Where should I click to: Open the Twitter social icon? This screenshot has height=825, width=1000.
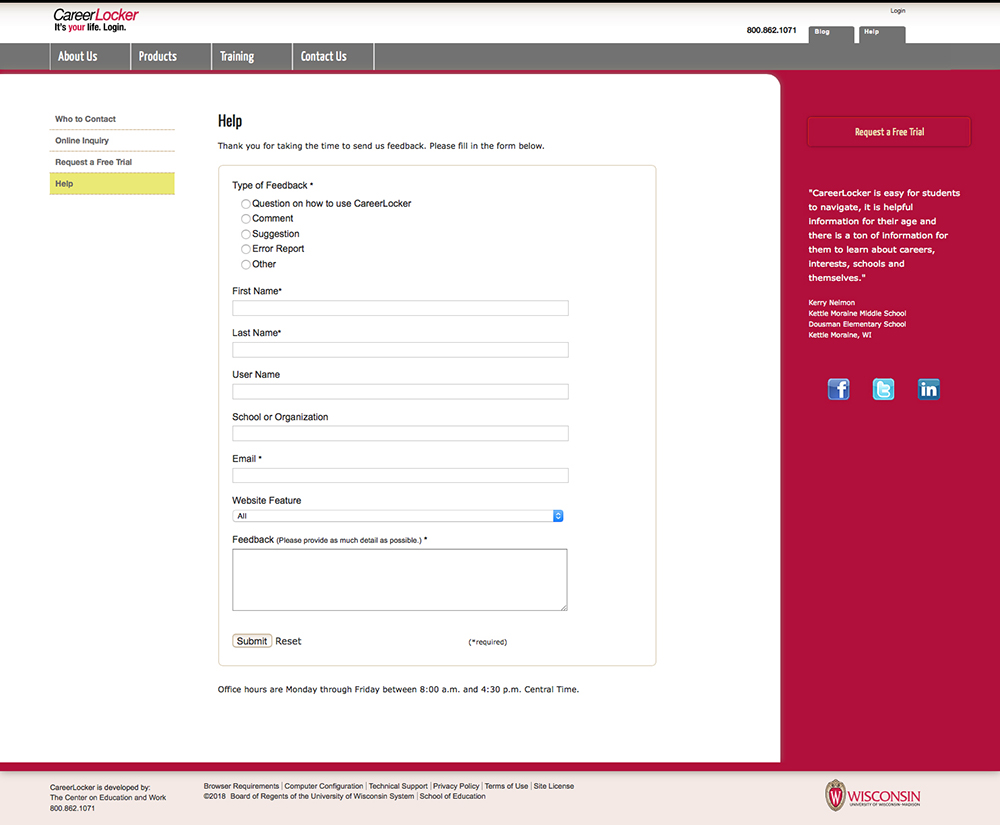tap(883, 389)
